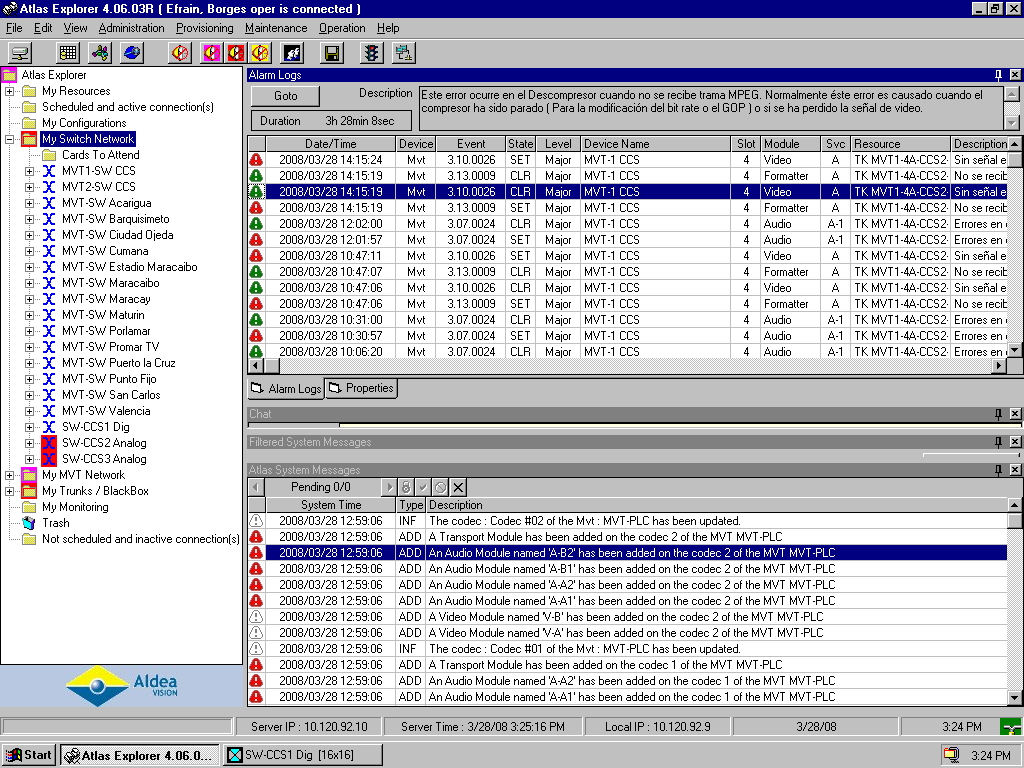
Task: Sort alarms by Date/Time column header
Action: click(x=330, y=144)
